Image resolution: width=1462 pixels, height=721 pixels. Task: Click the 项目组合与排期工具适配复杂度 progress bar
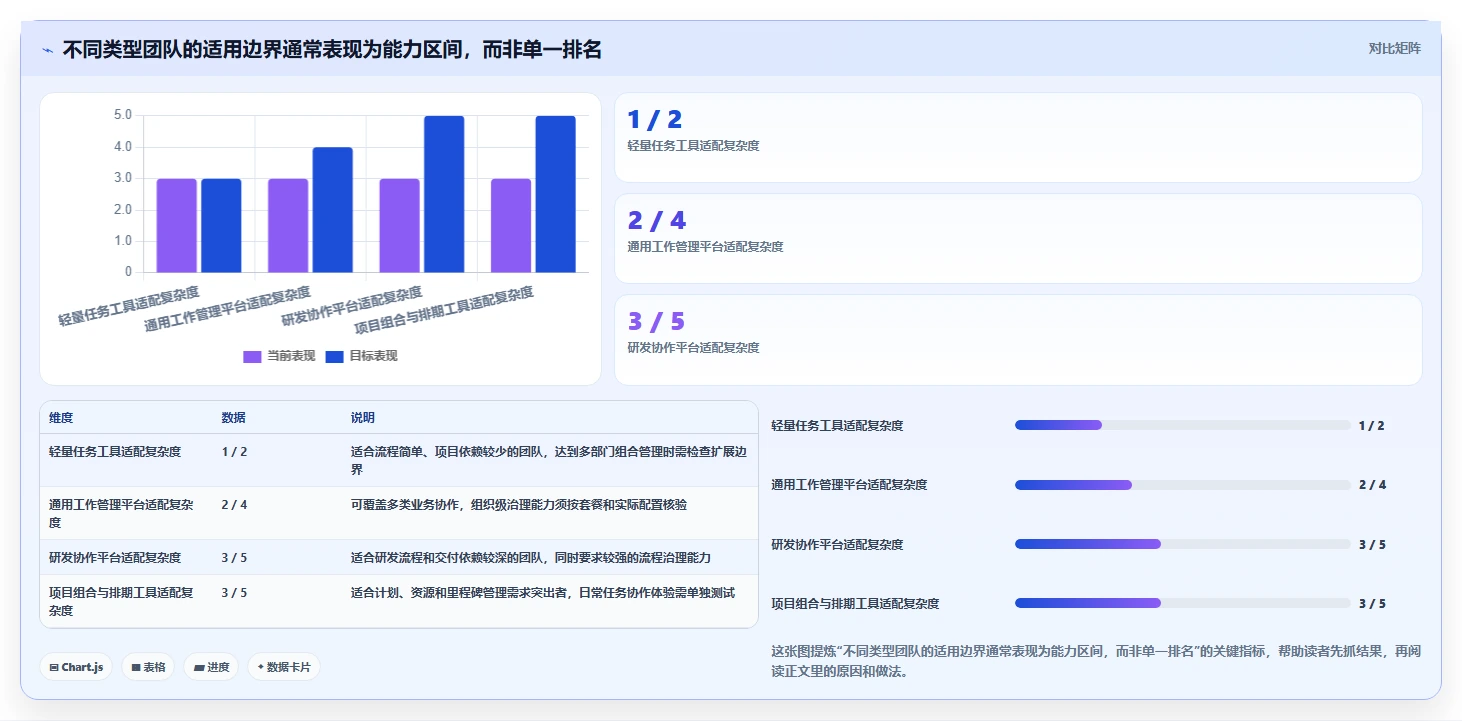tap(1183, 603)
